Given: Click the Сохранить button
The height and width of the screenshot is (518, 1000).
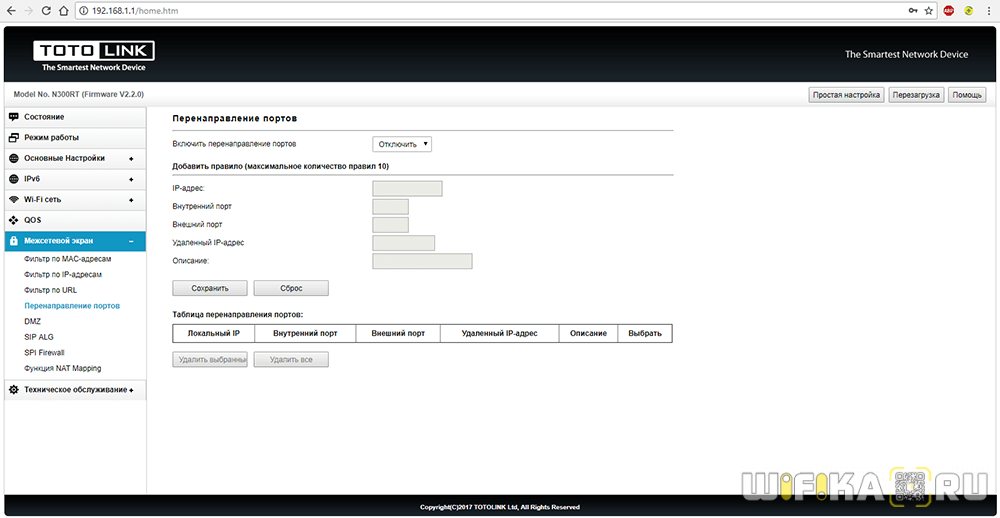Looking at the screenshot, I should pos(210,288).
